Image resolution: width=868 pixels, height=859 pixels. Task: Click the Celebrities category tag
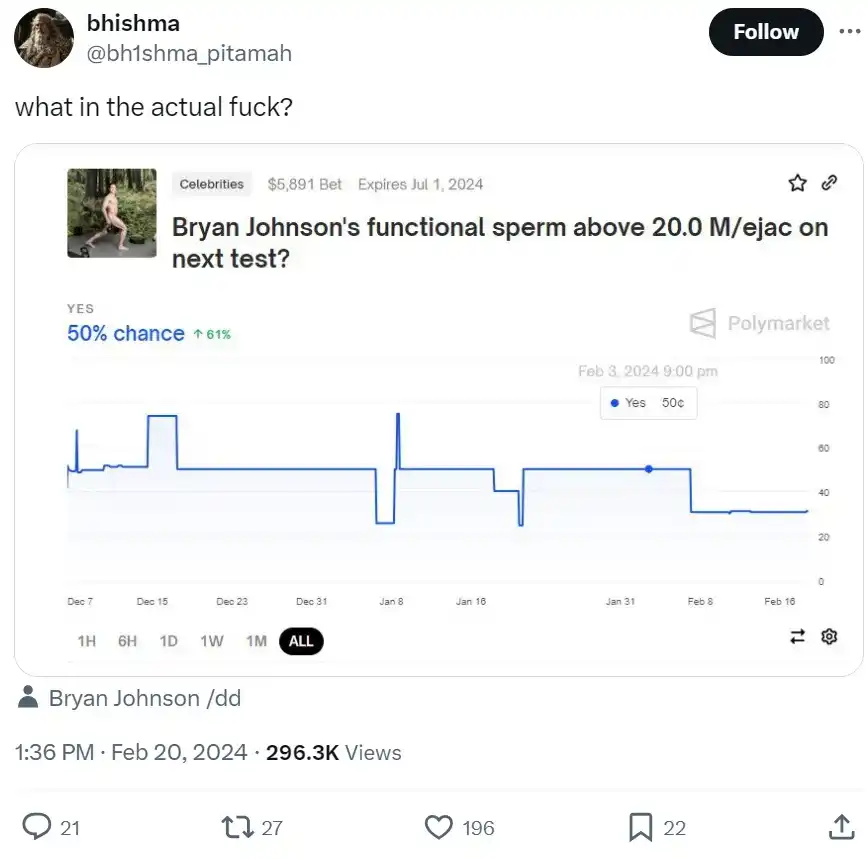pyautogui.click(x=212, y=184)
